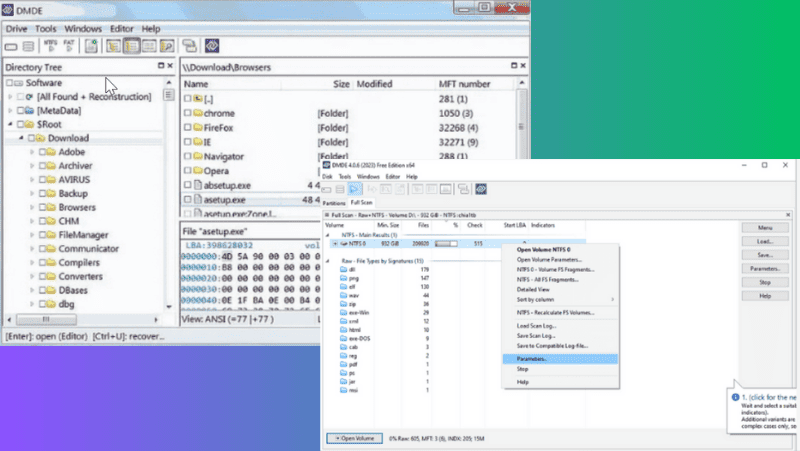The width and height of the screenshot is (800, 451).
Task: Click Partitions icon in DMDE 4.0.6 toolbar
Action: click(x=340, y=190)
